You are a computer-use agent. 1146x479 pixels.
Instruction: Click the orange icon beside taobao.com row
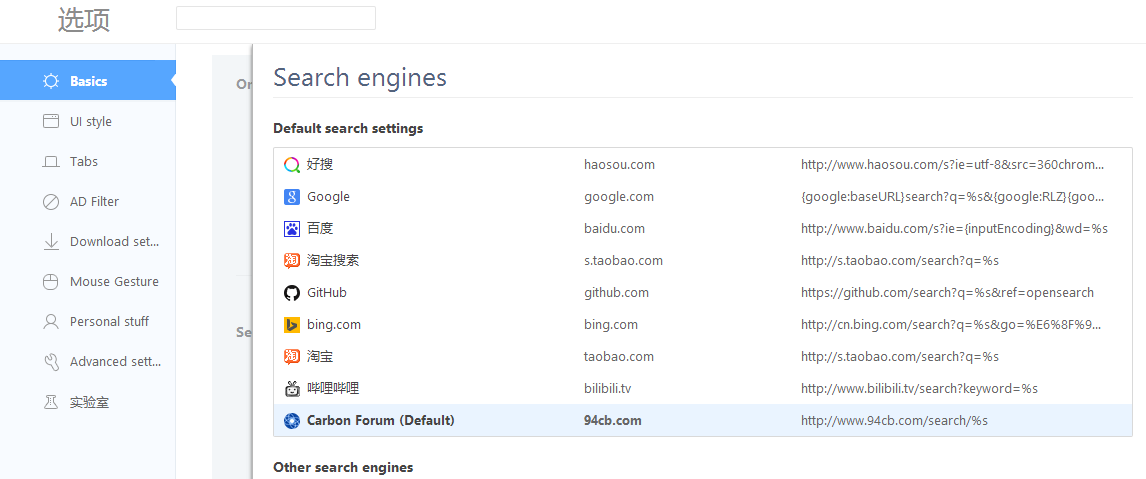(292, 357)
